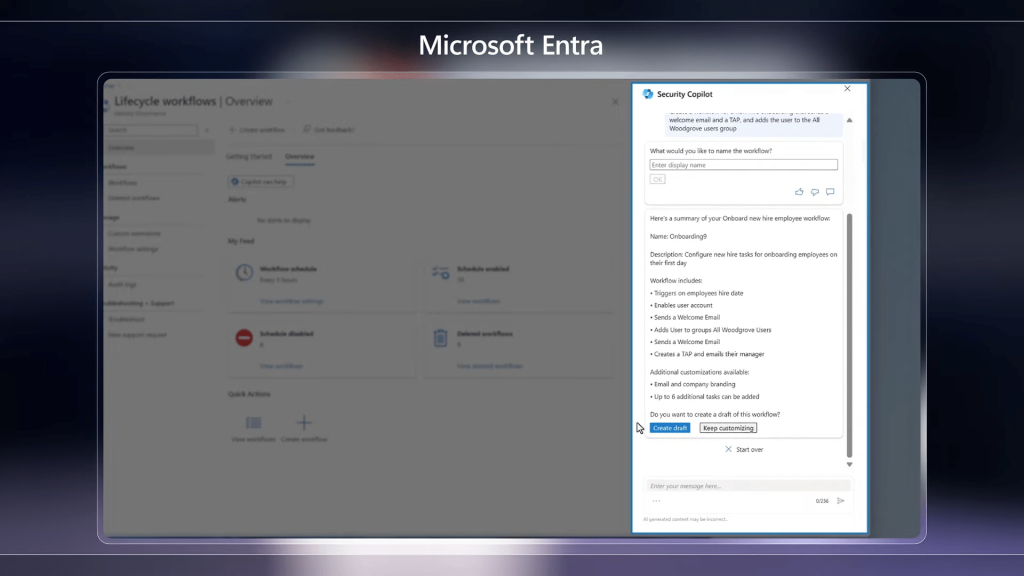
Task: Send the message with the arrow icon
Action: click(841, 500)
